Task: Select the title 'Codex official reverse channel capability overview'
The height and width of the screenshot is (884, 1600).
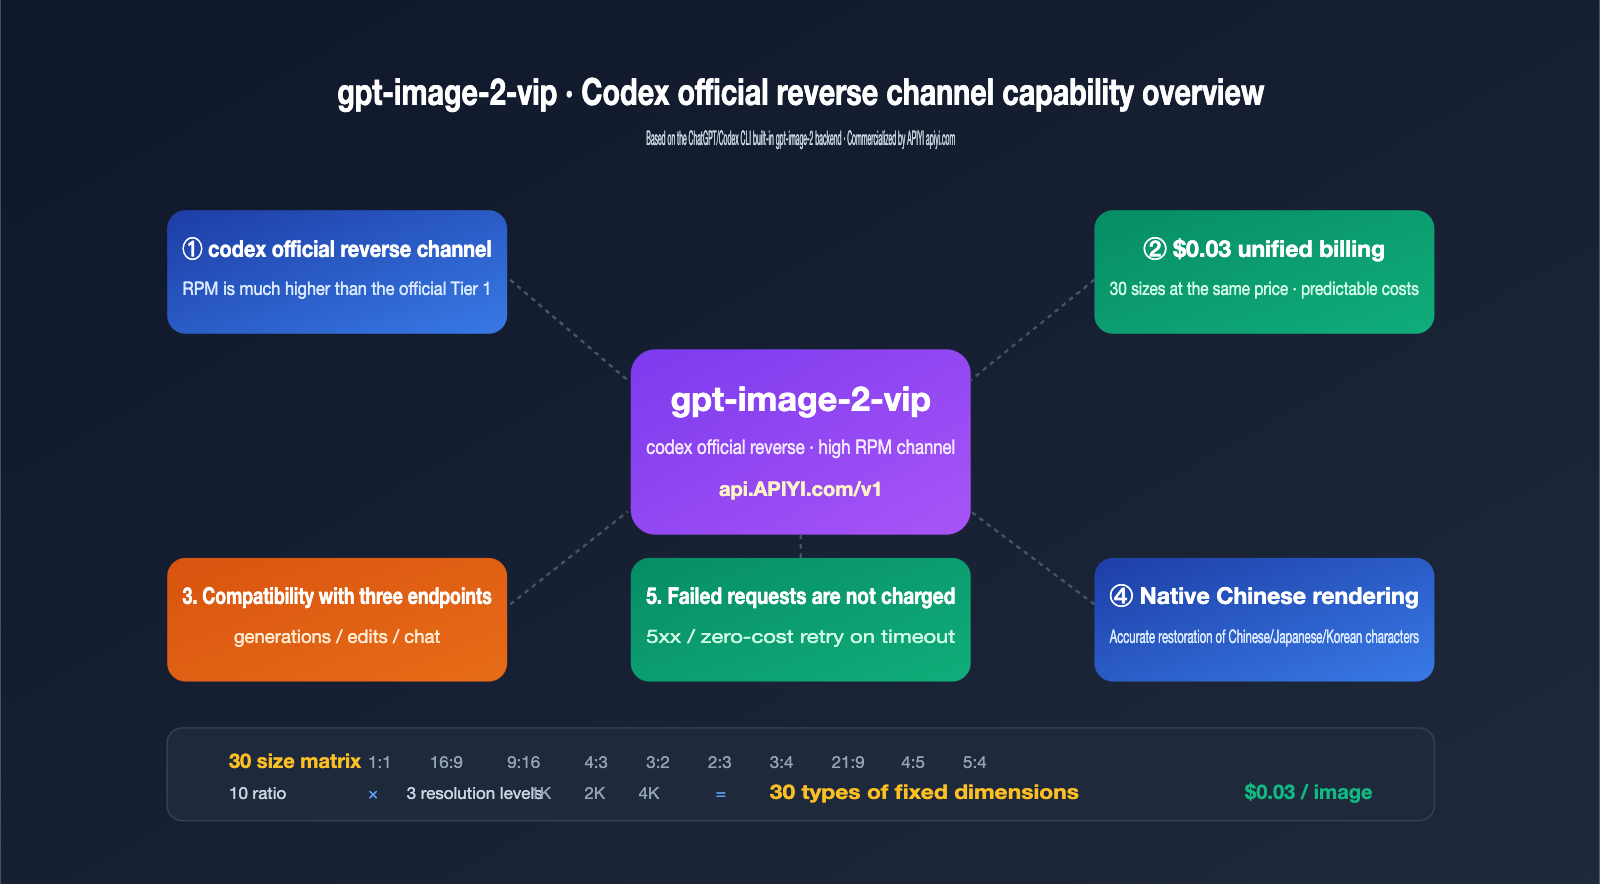Action: [922, 93]
